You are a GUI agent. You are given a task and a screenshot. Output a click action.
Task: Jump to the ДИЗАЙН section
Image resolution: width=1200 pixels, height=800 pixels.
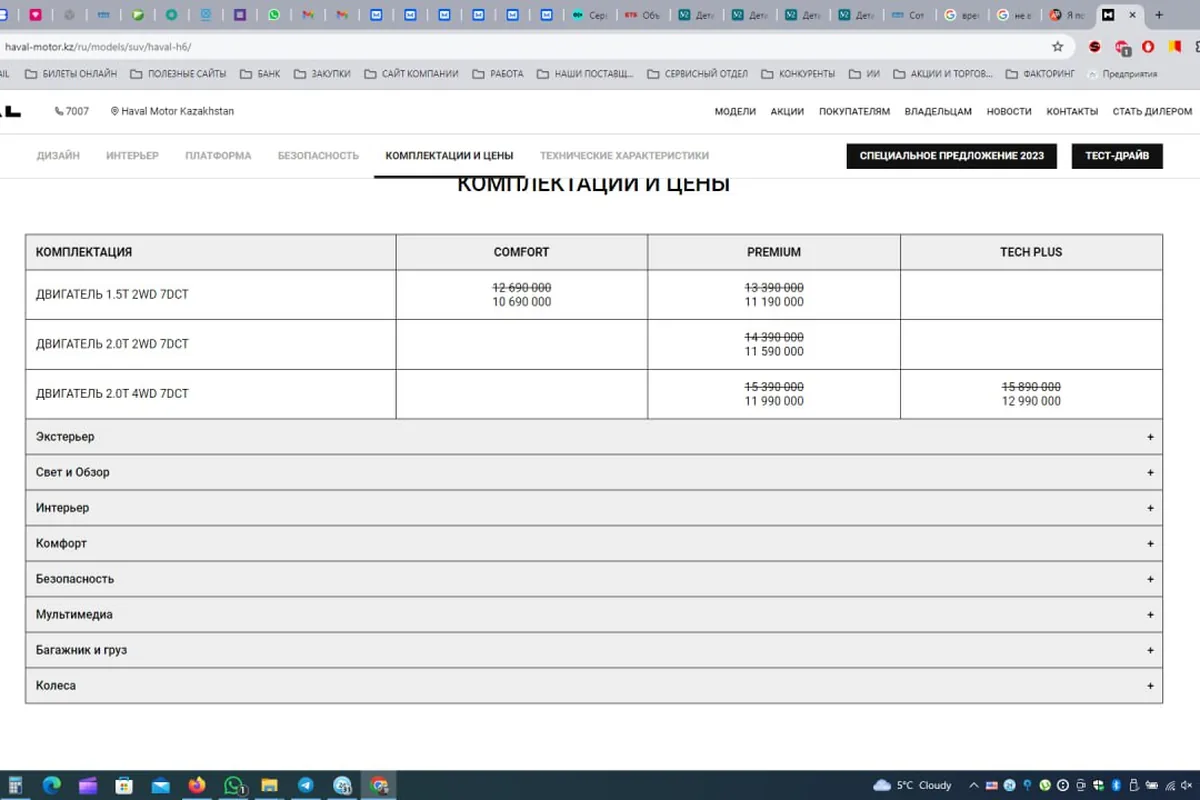point(58,156)
